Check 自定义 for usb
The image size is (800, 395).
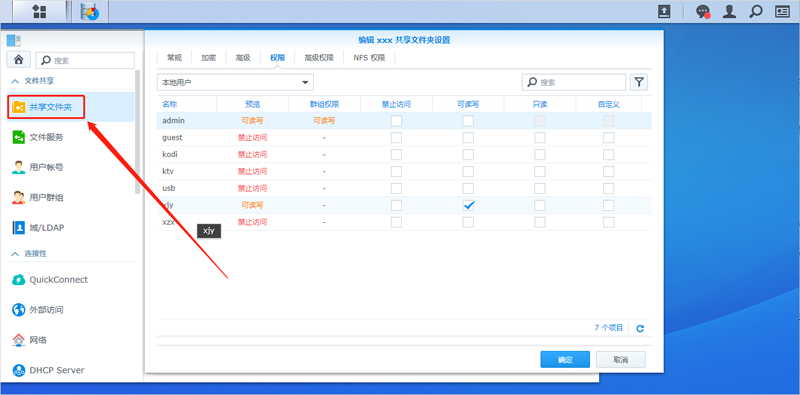pos(609,188)
